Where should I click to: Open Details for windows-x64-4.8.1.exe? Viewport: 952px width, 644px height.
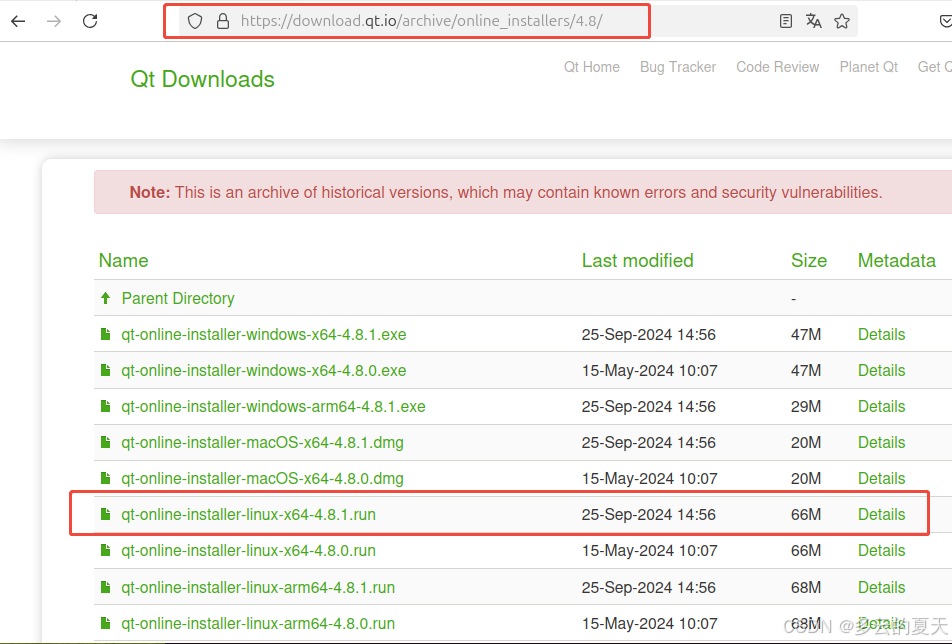881,334
